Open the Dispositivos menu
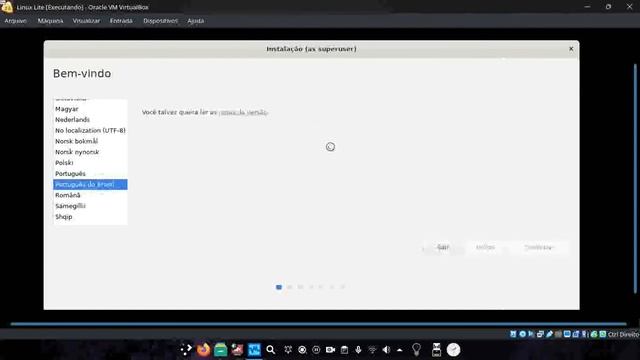The width and height of the screenshot is (640, 360). [x=160, y=21]
